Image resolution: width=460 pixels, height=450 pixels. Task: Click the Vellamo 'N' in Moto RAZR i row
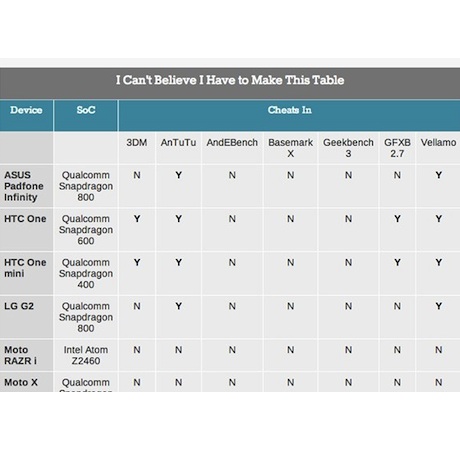pos(438,350)
